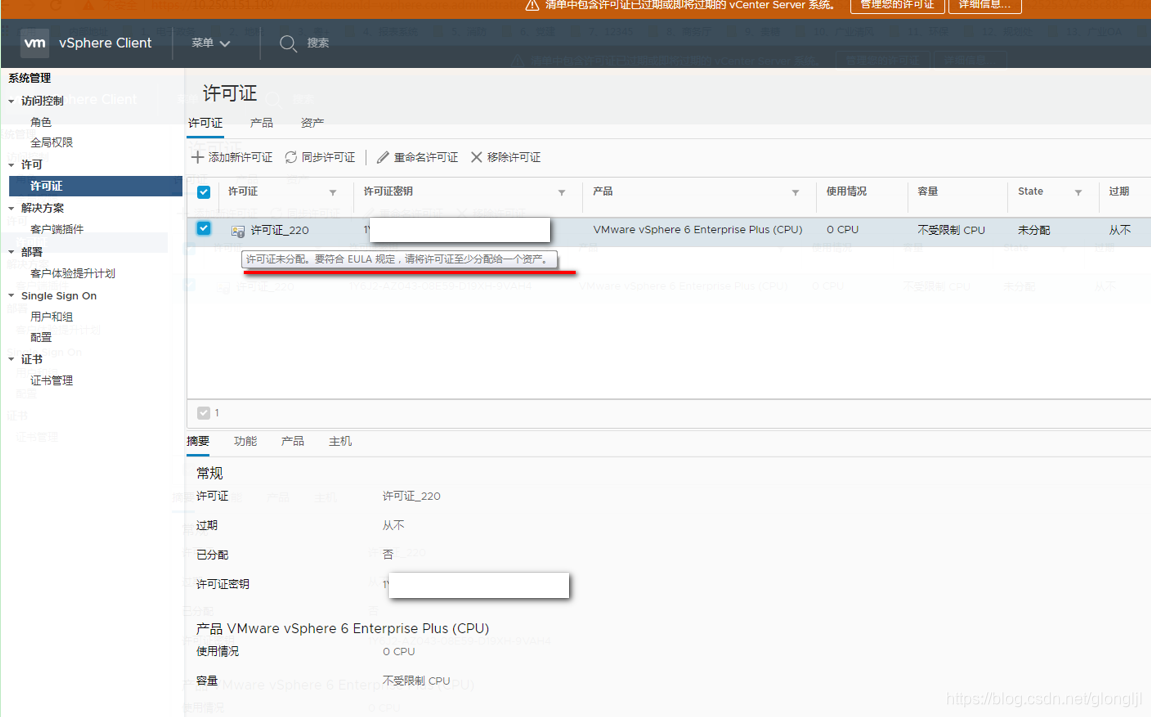Select 全局权限 in the sidebar

point(51,142)
